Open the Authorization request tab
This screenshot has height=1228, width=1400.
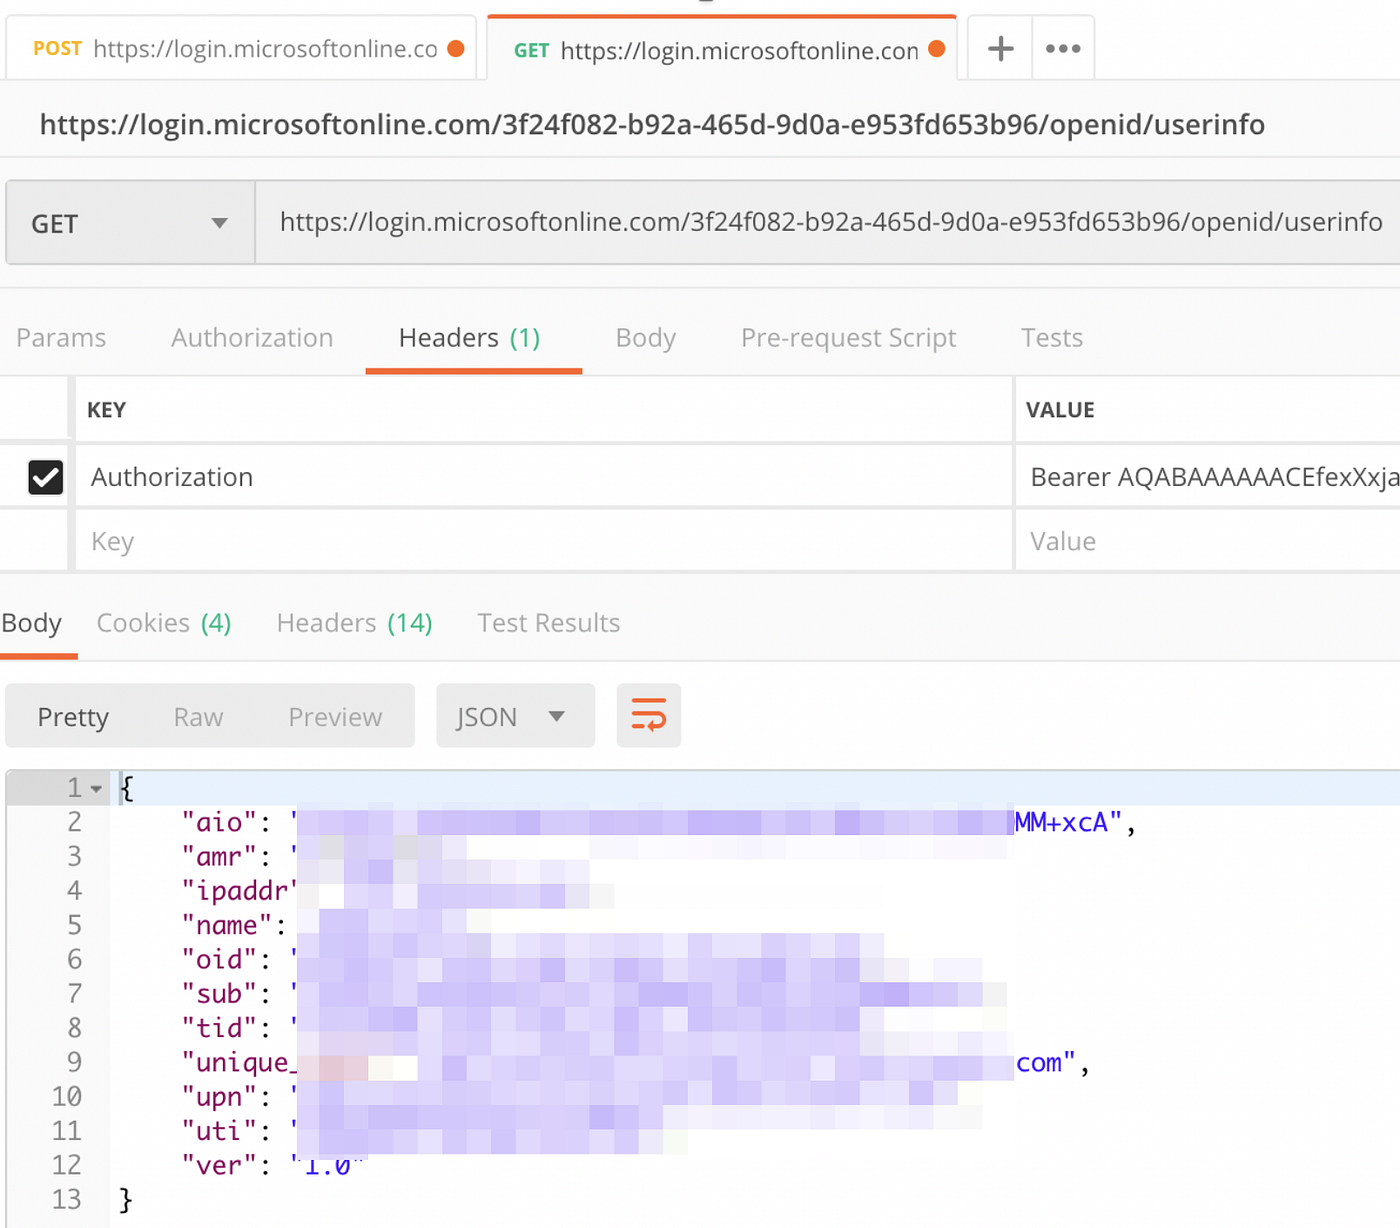pyautogui.click(x=252, y=338)
